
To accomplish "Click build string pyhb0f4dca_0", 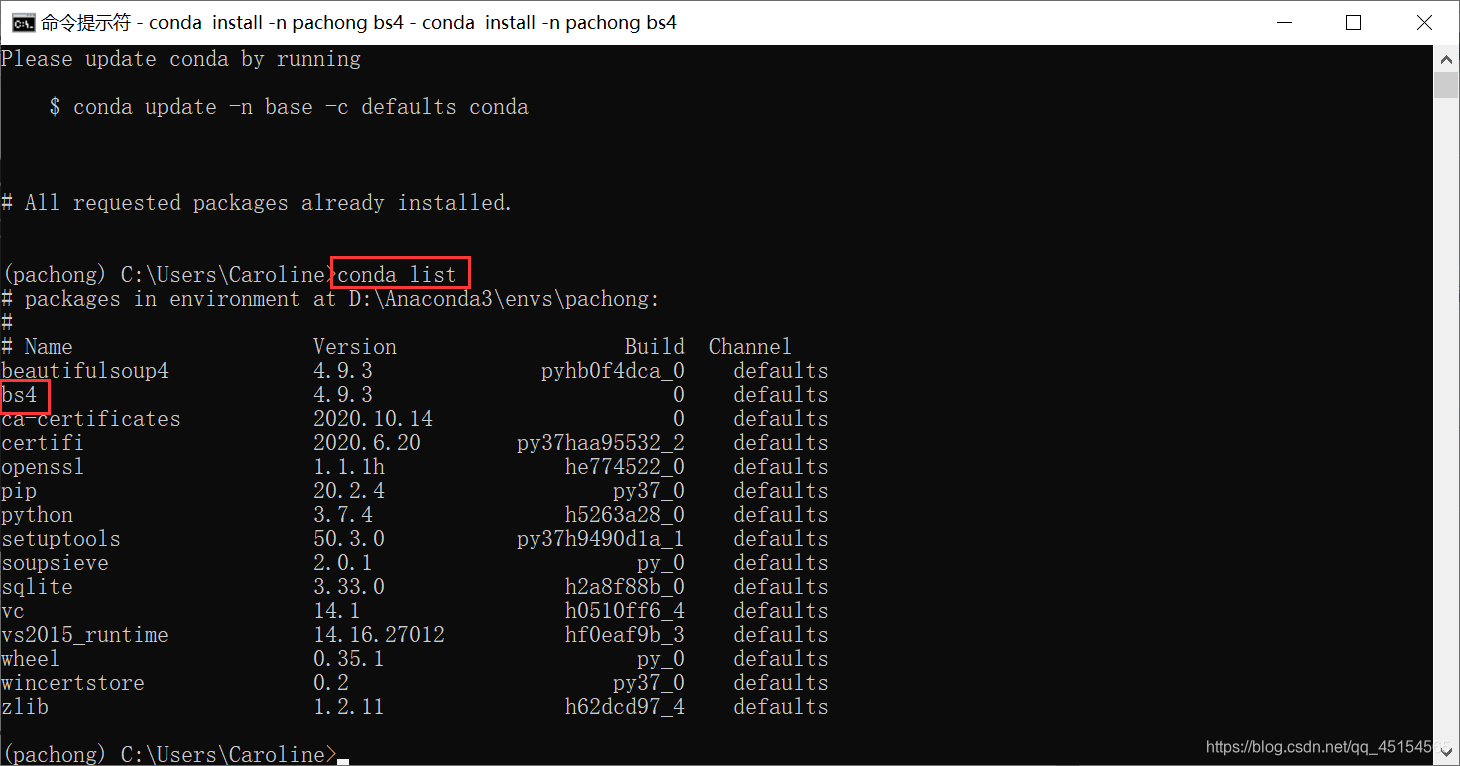I will pyautogui.click(x=613, y=371).
